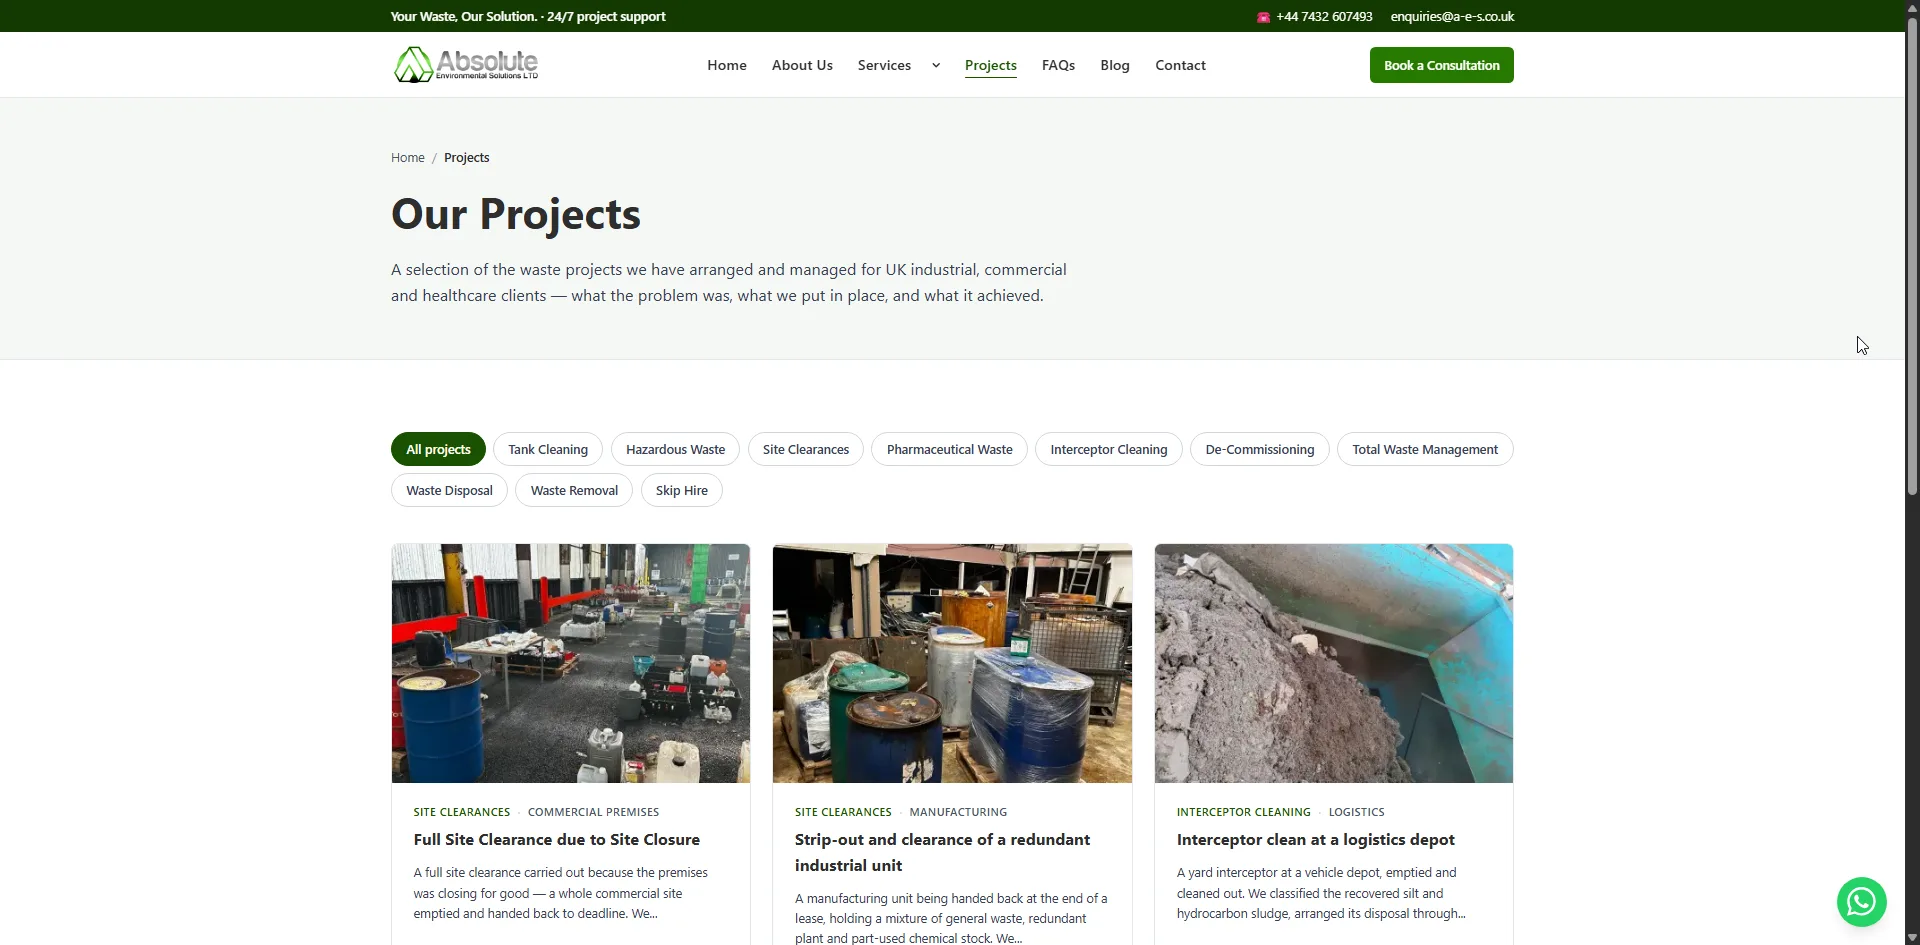Click Book a Consultation button
Viewport: 1920px width, 945px height.
(x=1442, y=65)
